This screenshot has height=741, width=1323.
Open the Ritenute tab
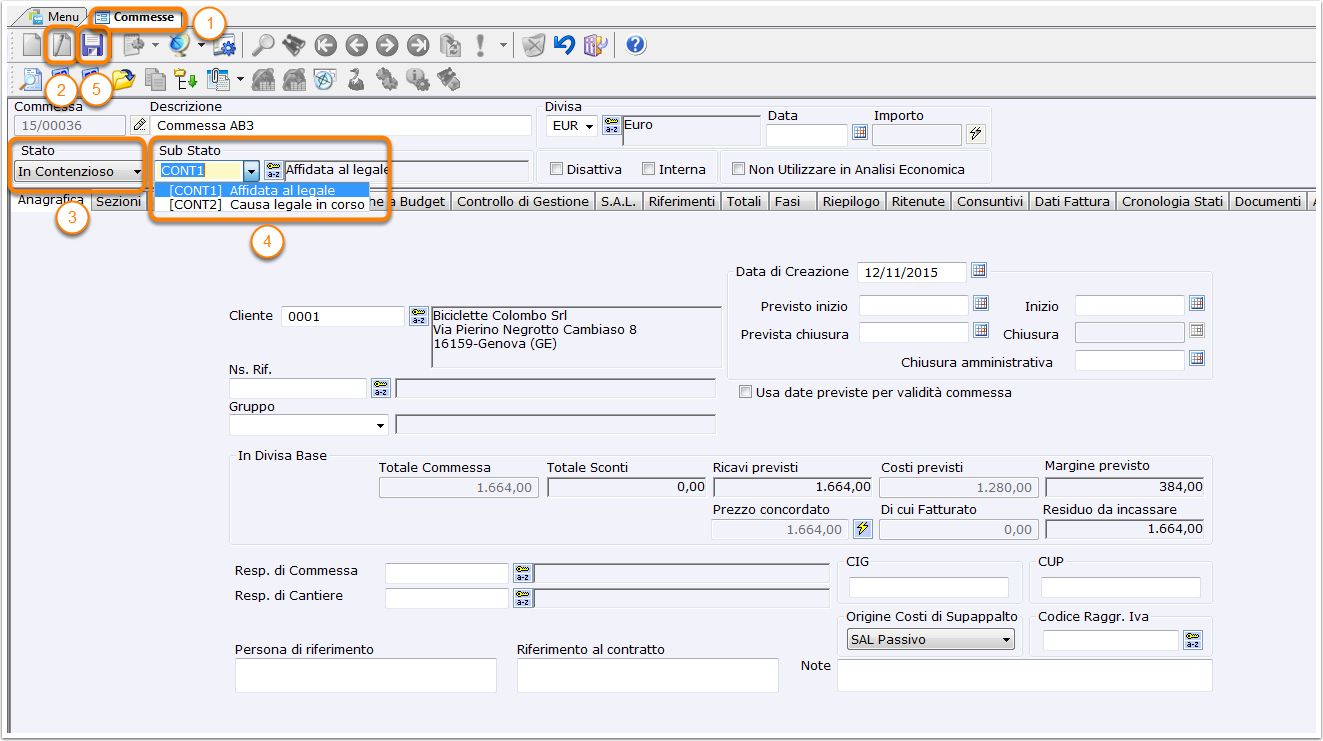coord(919,201)
